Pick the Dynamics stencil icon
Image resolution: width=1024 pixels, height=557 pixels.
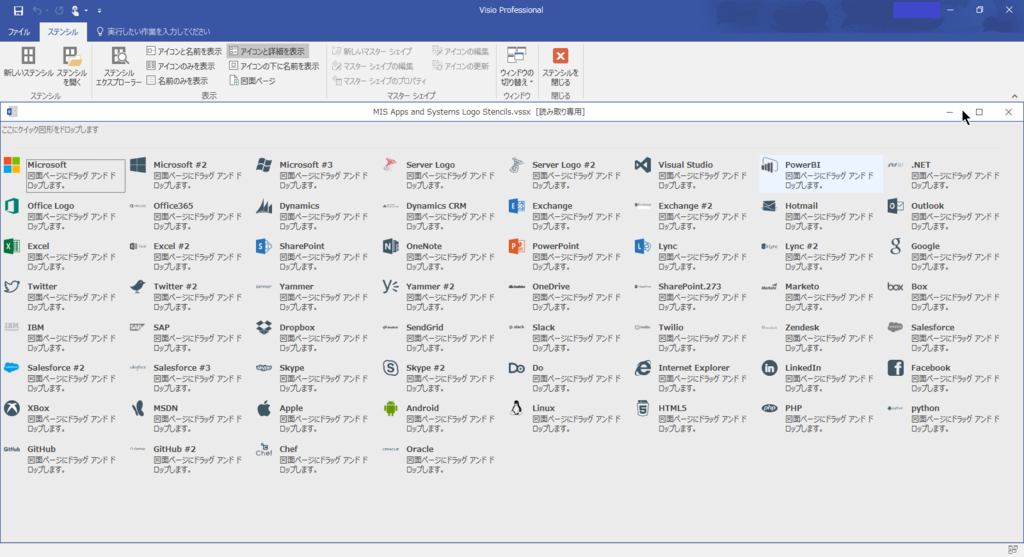264,206
